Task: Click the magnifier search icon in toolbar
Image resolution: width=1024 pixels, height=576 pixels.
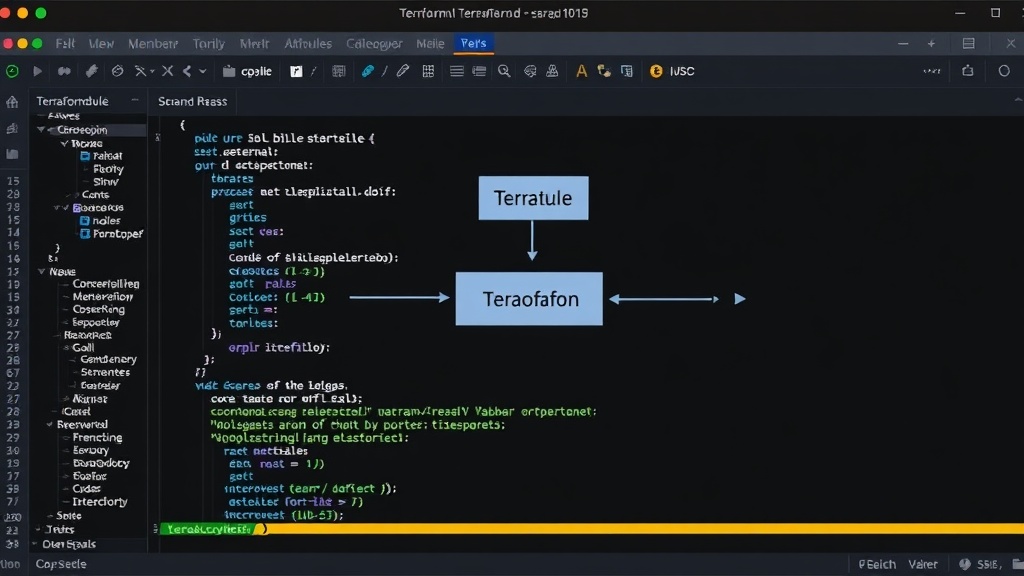Action: (504, 71)
